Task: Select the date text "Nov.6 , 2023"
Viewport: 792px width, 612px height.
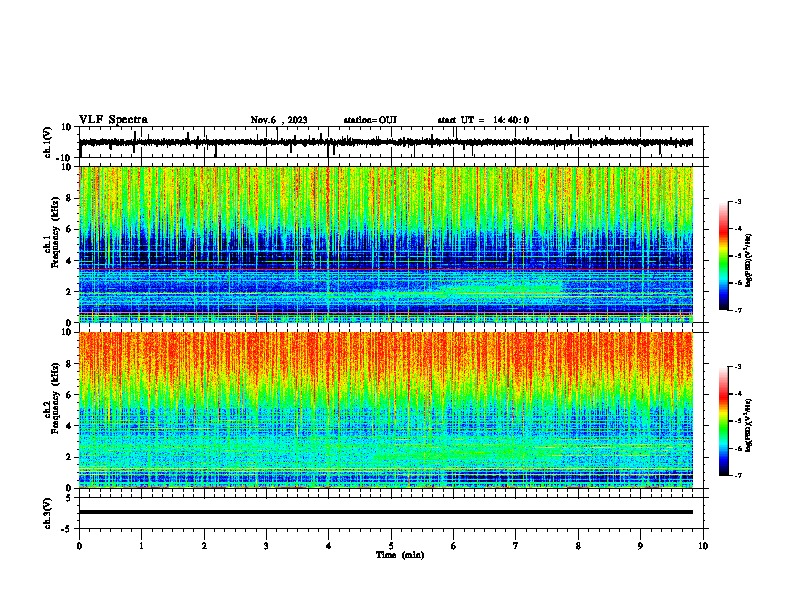Action: point(279,120)
